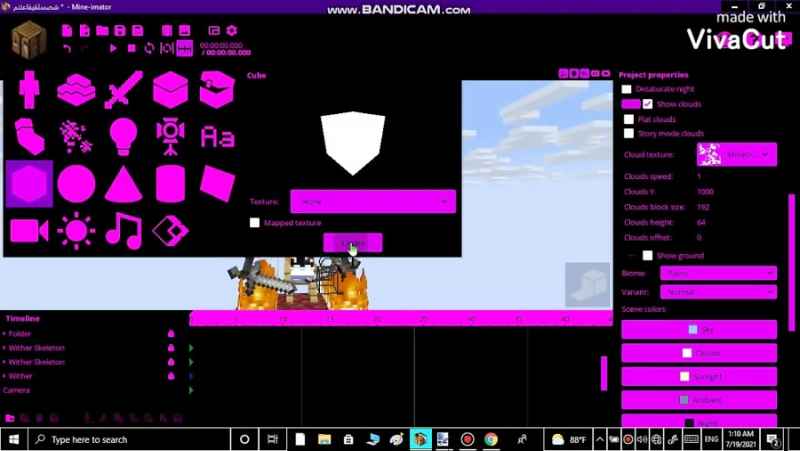
Task: Open the Ambient scene color button
Action: coord(699,400)
